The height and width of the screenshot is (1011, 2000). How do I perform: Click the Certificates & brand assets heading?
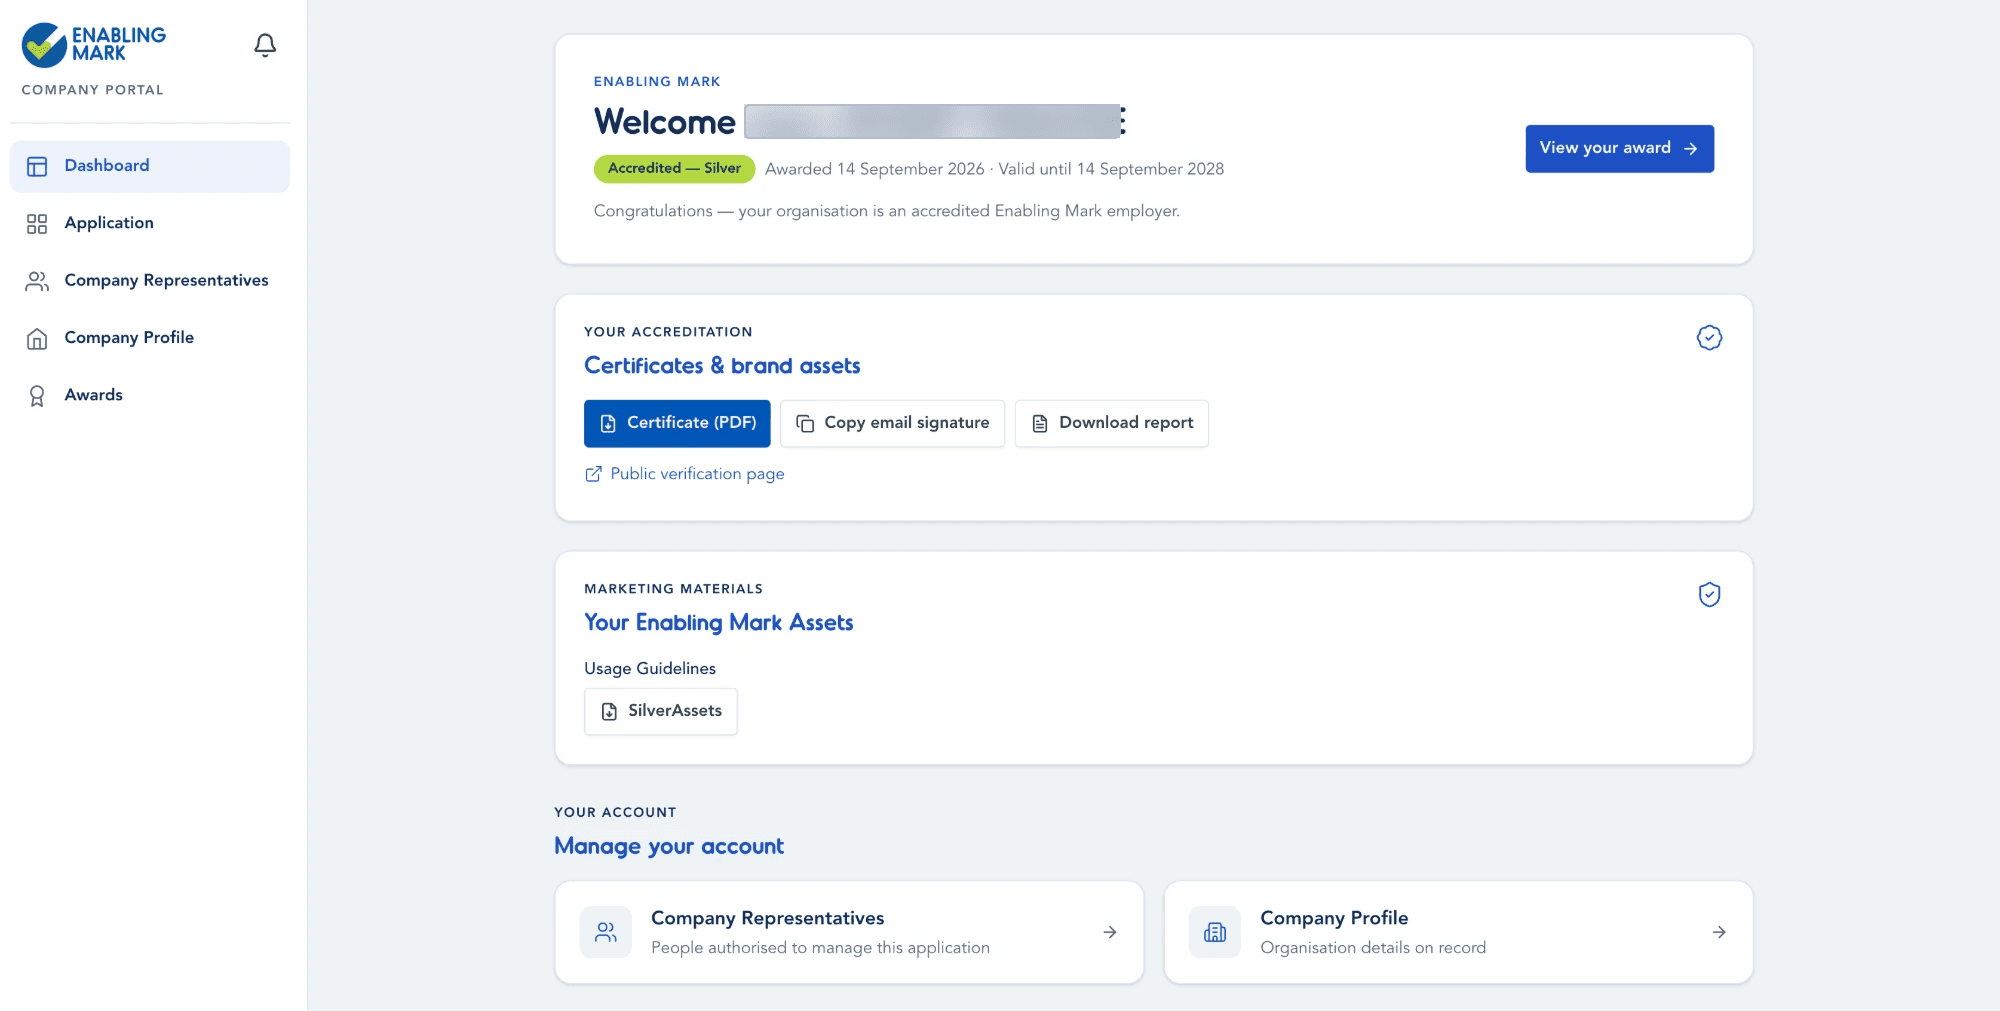tap(722, 366)
